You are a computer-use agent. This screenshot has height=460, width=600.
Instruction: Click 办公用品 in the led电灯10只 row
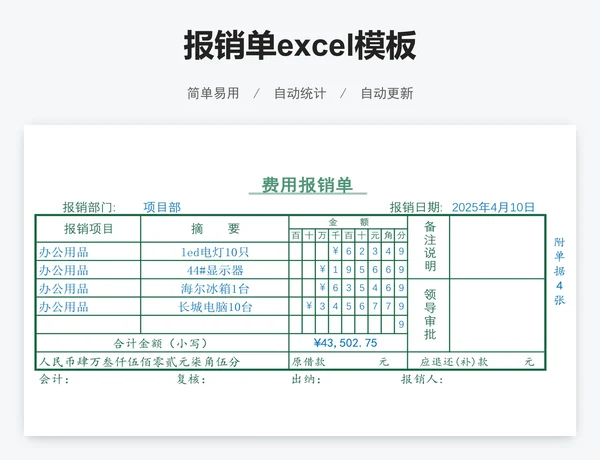click(64, 252)
